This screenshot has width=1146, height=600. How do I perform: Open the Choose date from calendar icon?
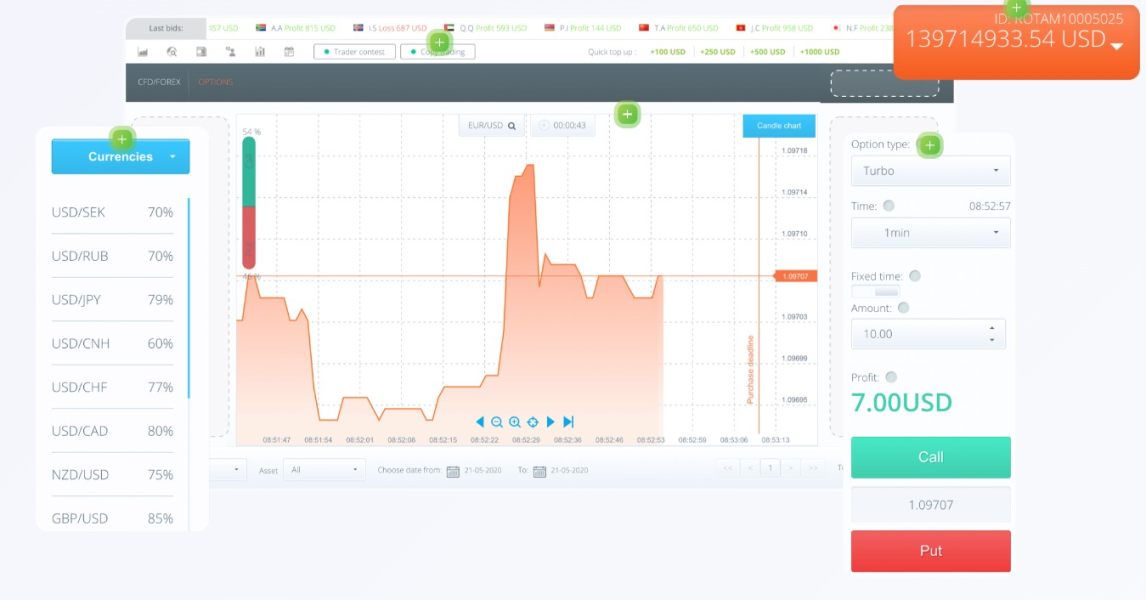pos(452,471)
